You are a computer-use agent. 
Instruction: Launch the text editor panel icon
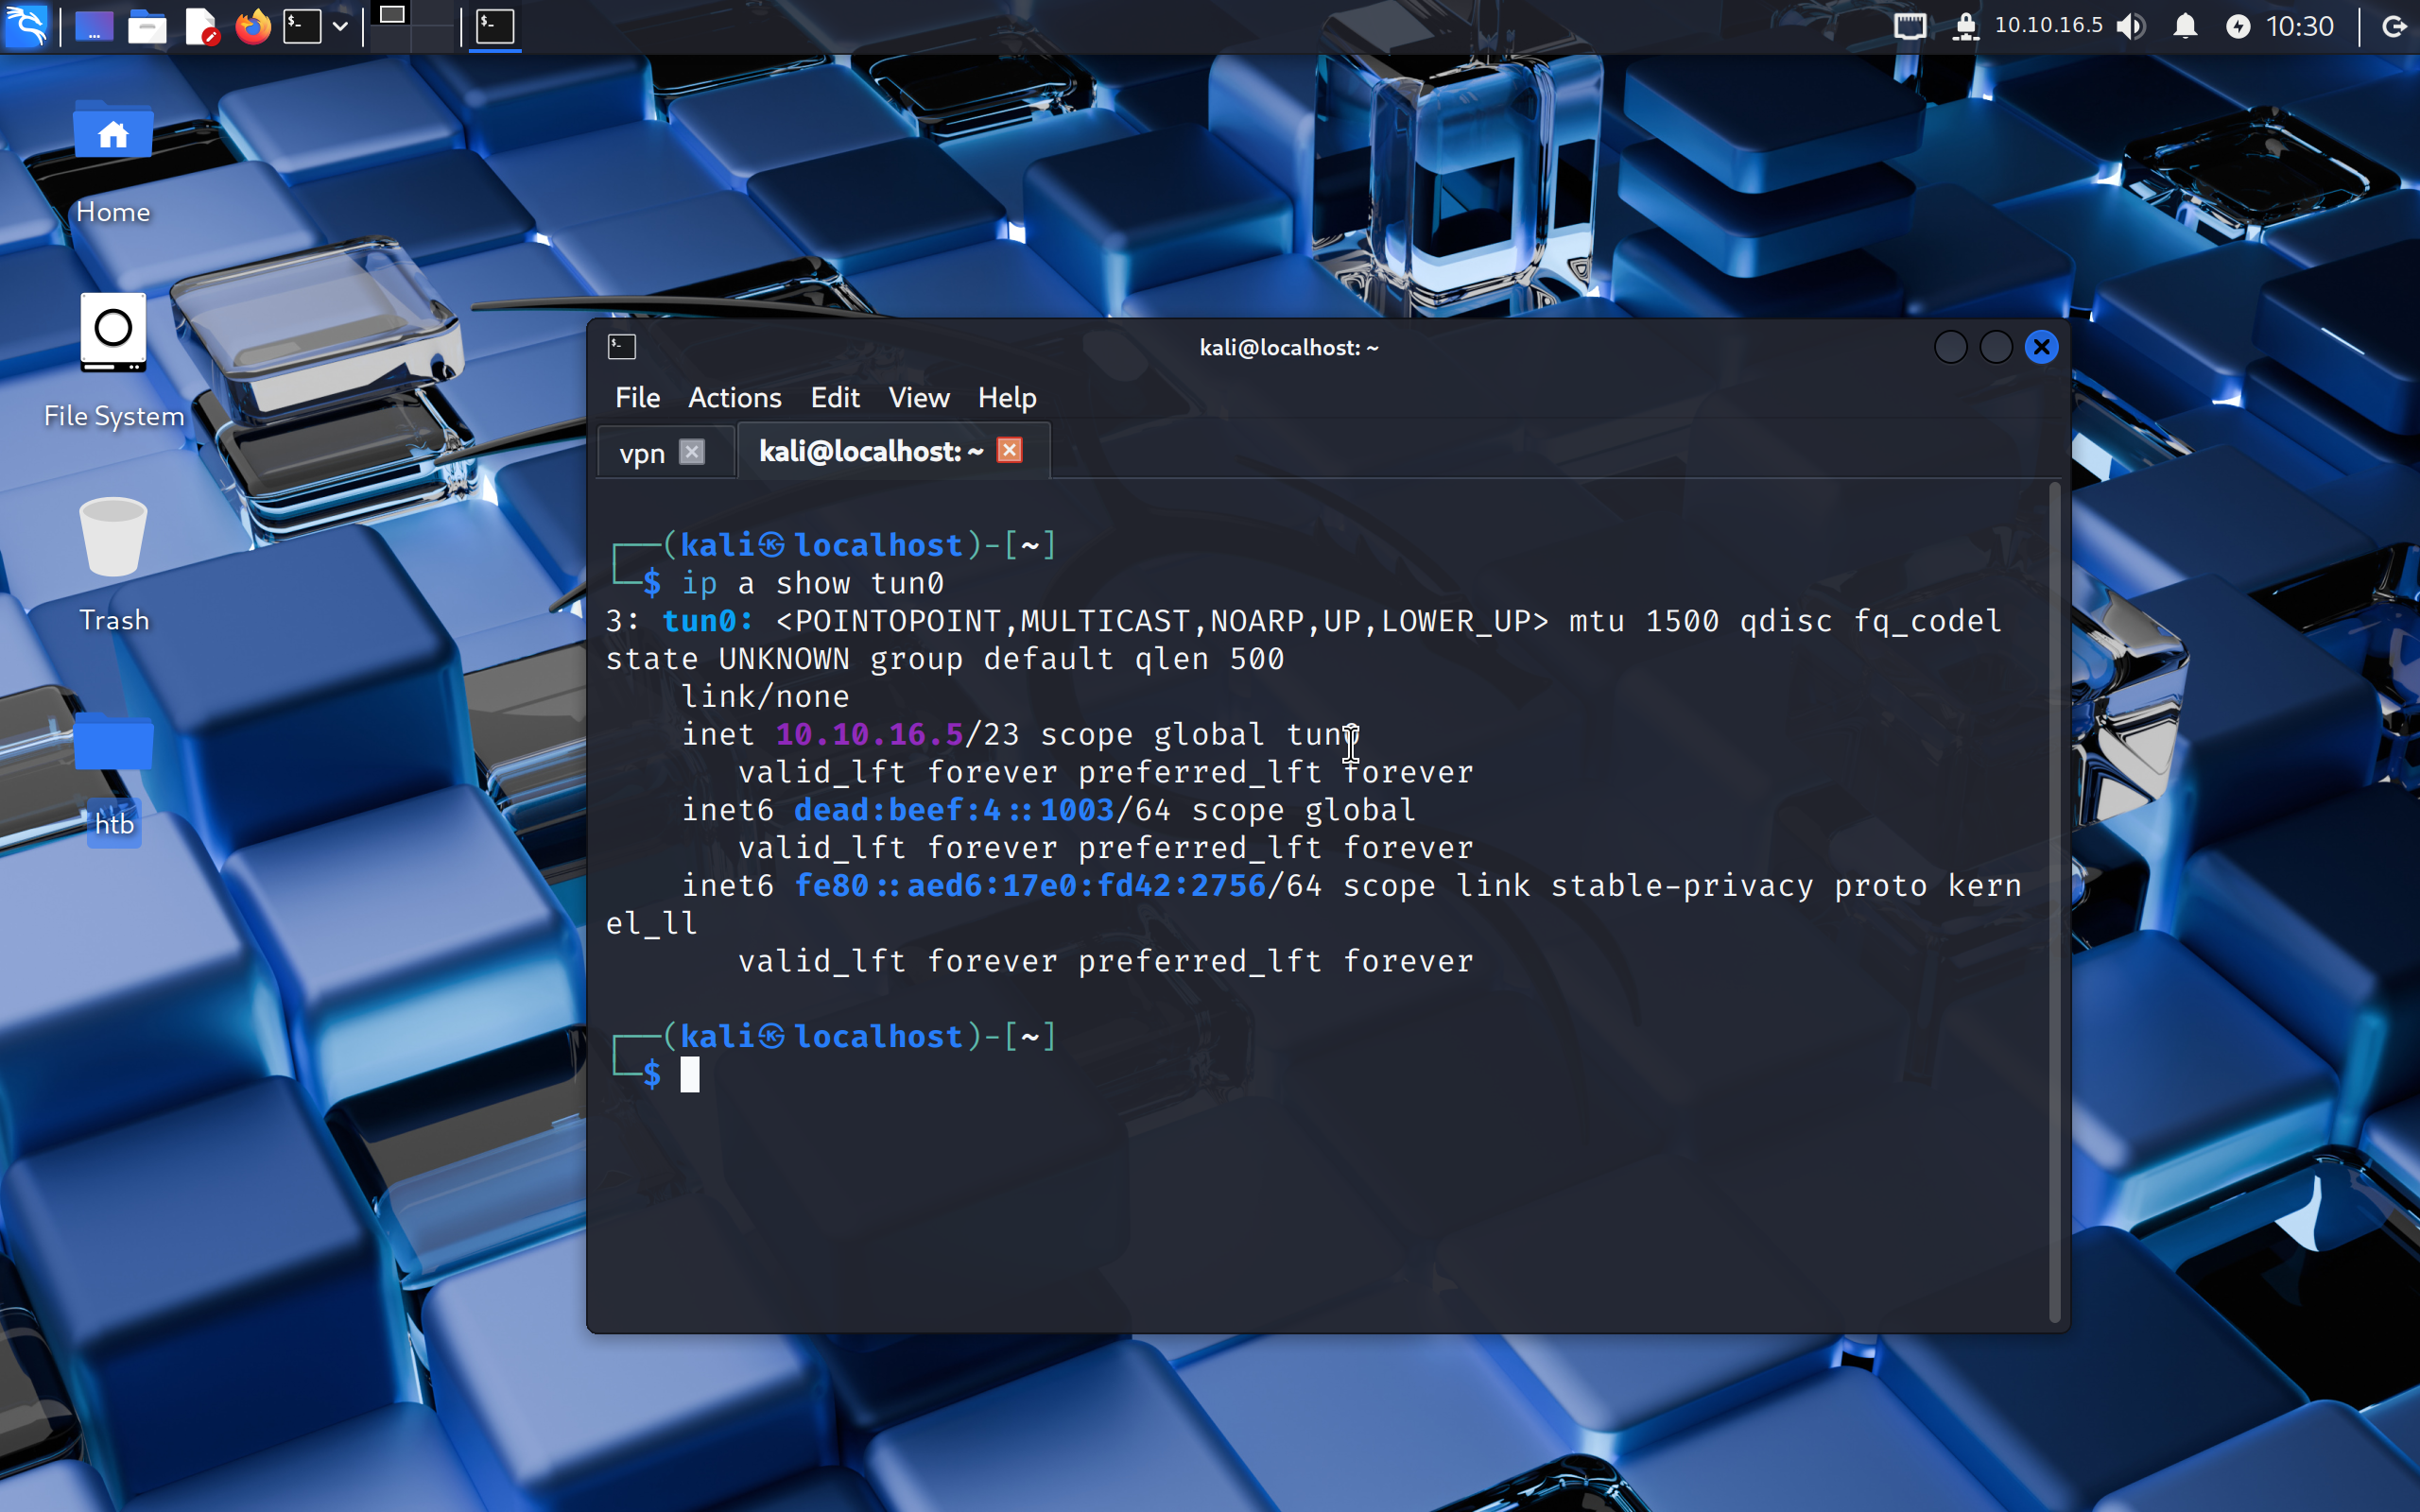[x=201, y=26]
